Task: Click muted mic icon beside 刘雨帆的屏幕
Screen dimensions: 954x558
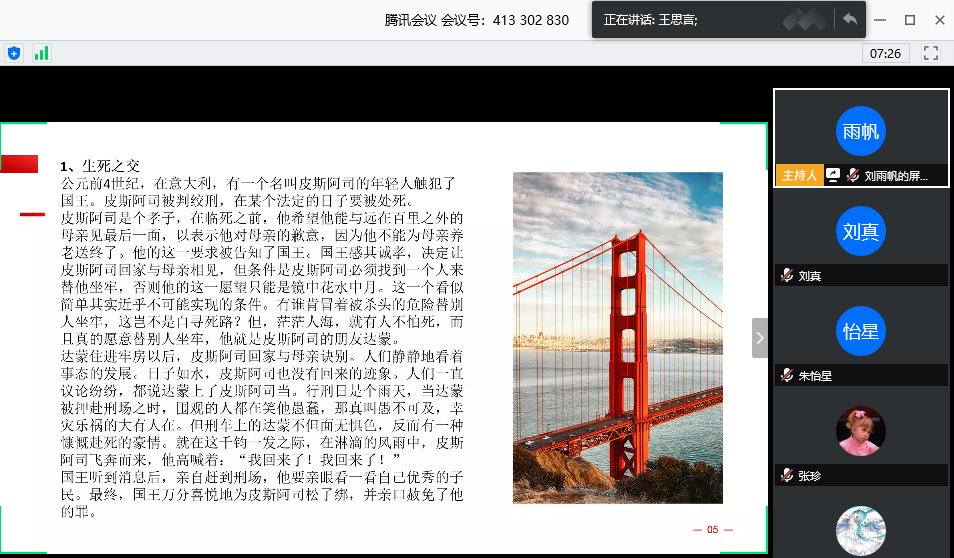Action: coord(853,175)
